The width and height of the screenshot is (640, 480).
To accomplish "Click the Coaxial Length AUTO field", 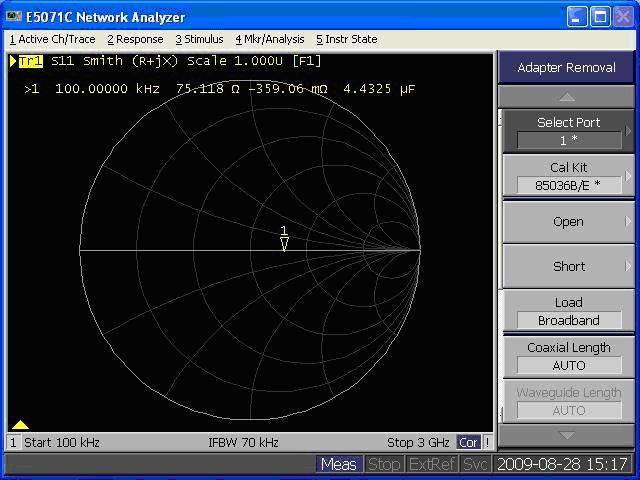I will tap(568, 365).
